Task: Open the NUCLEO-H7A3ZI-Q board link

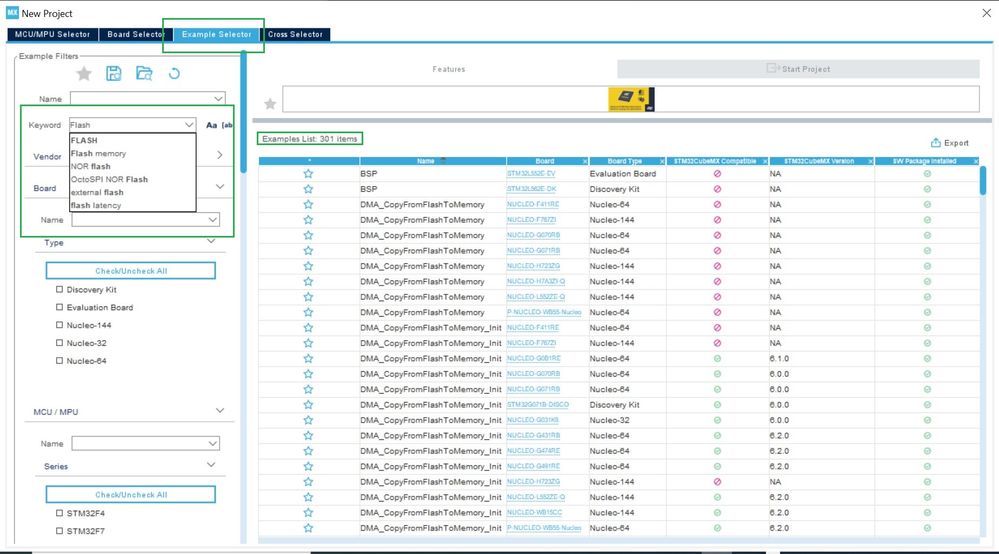Action: click(536, 281)
